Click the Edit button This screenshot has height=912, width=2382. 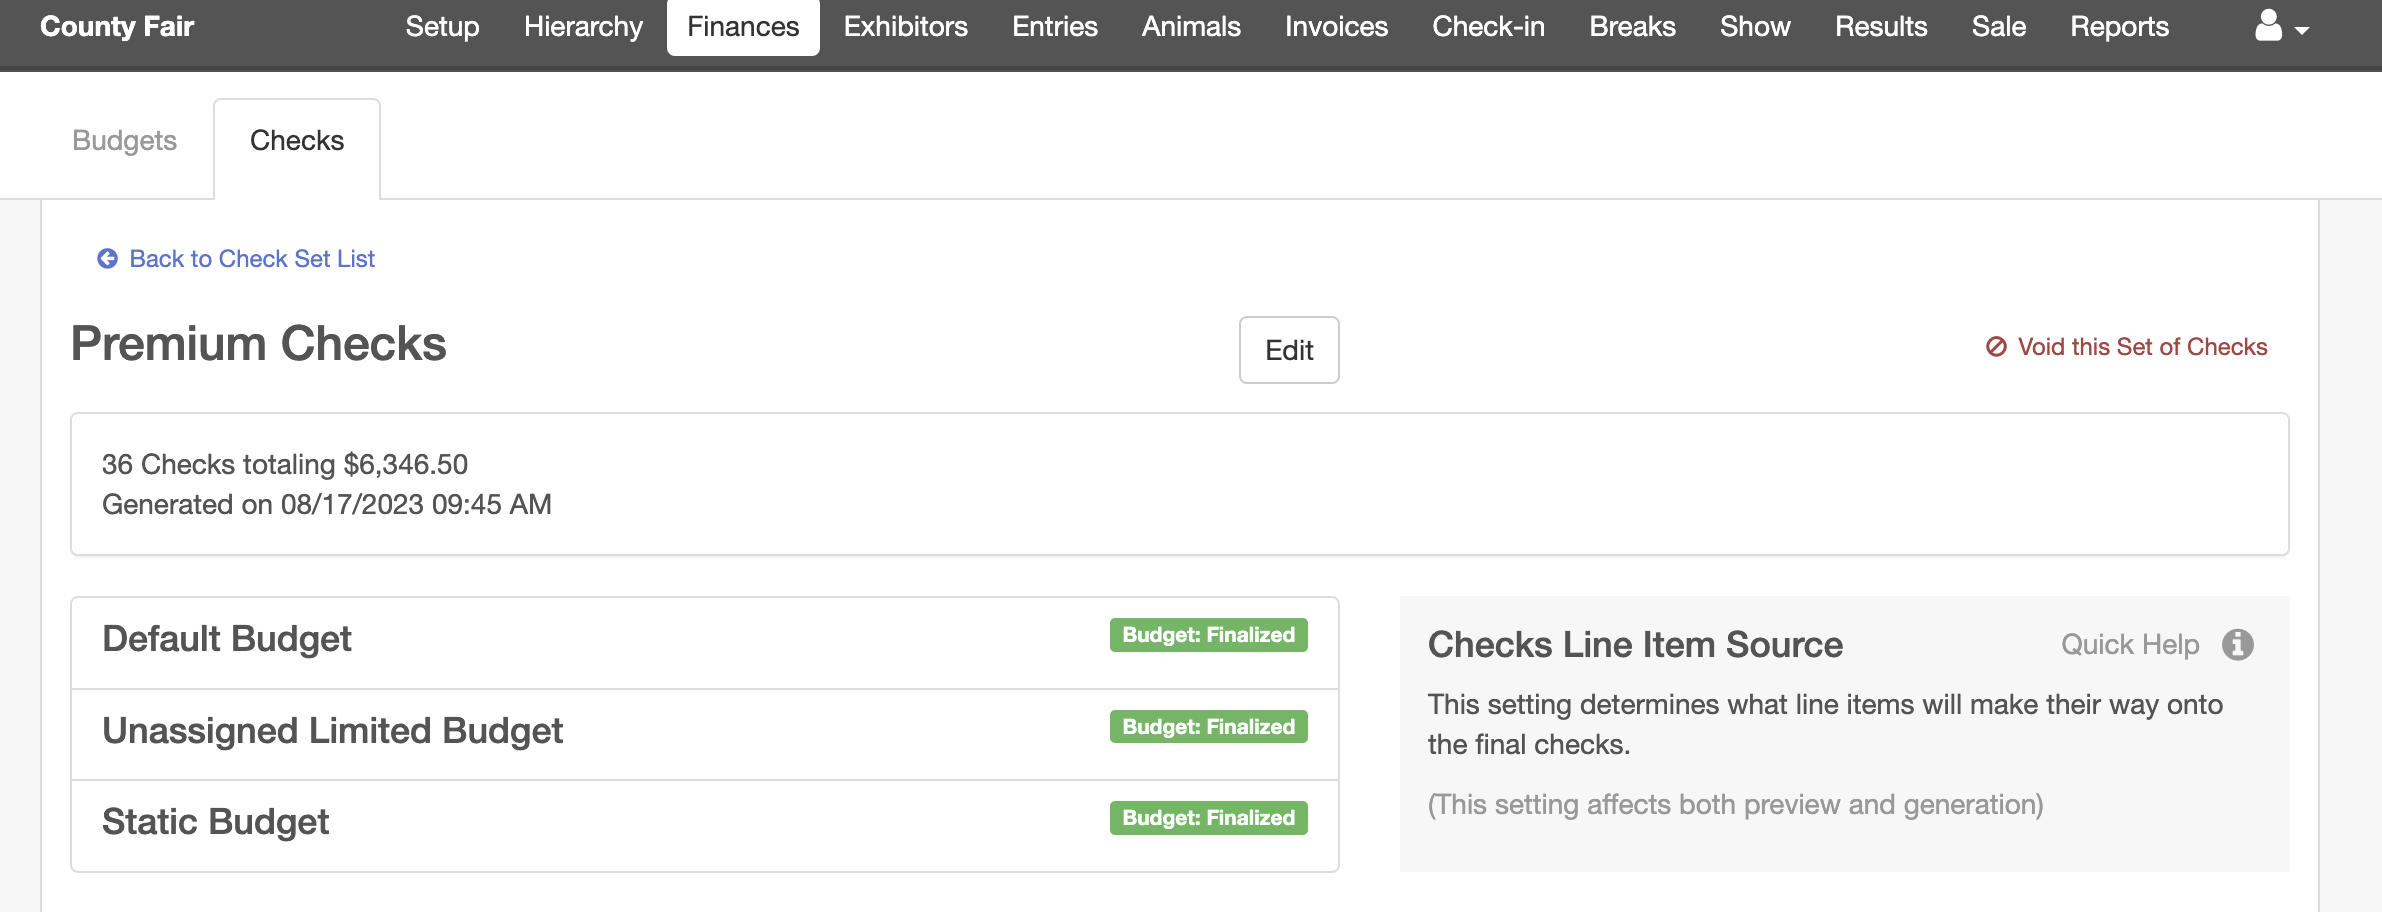(1289, 350)
